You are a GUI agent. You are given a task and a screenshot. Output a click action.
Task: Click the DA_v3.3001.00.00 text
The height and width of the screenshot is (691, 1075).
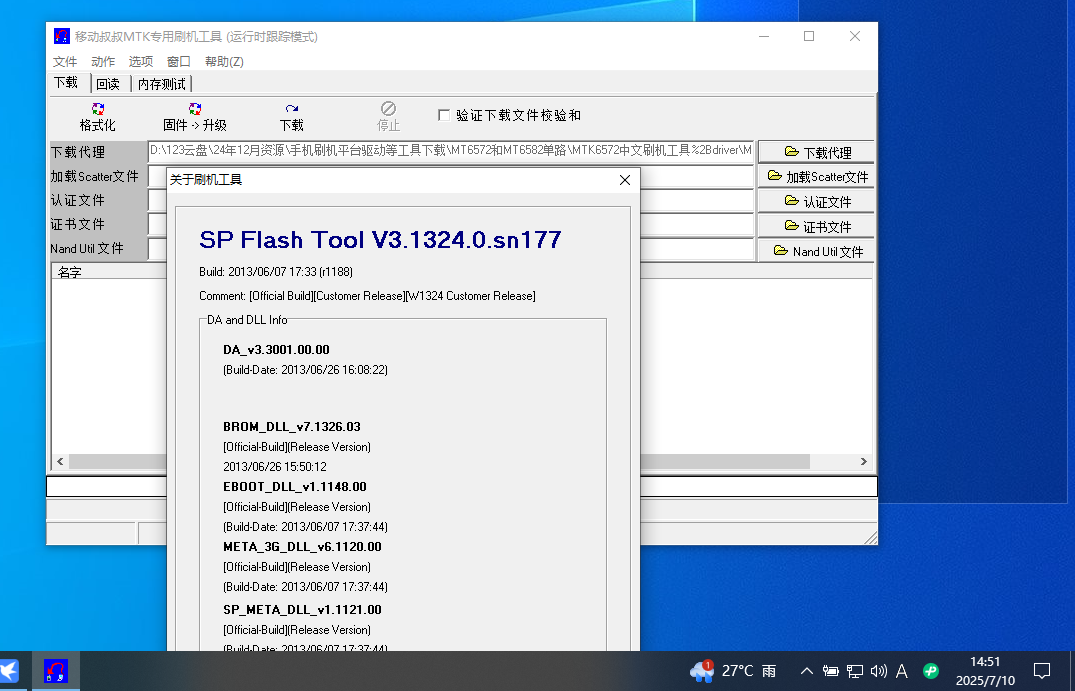[x=276, y=350]
